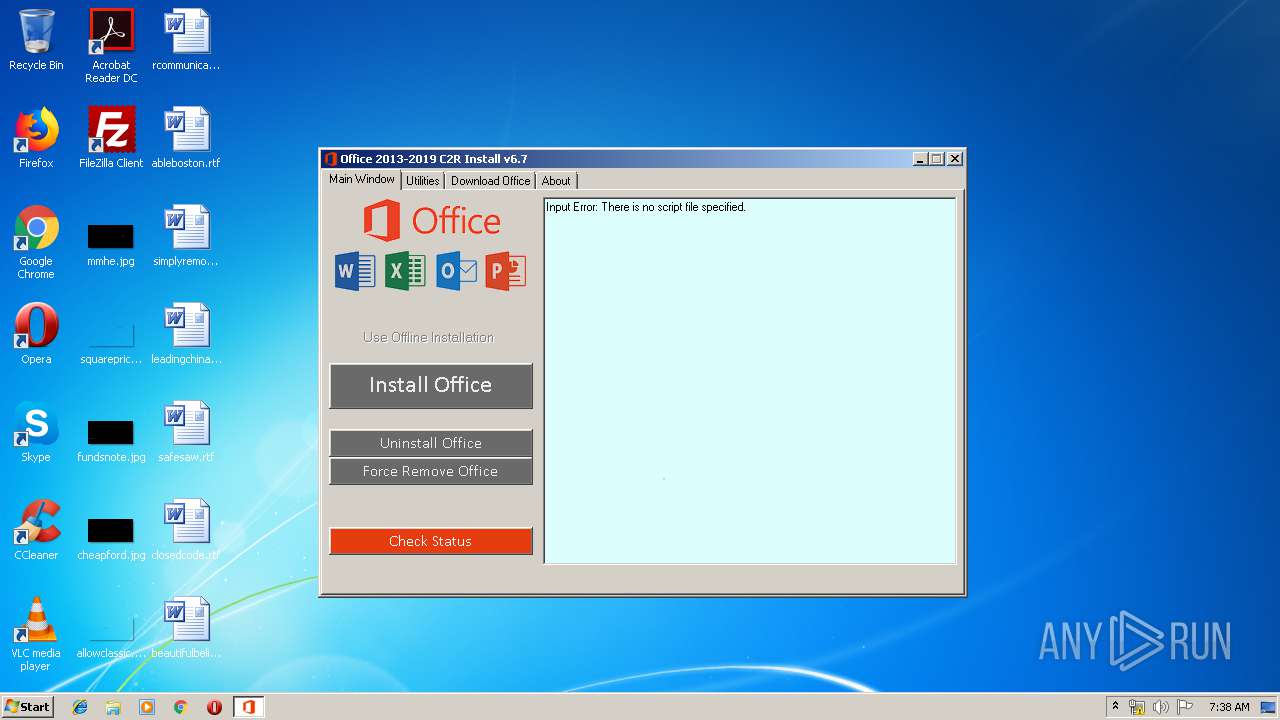Open Chrome from the taskbar
1280x720 pixels.
(x=181, y=707)
